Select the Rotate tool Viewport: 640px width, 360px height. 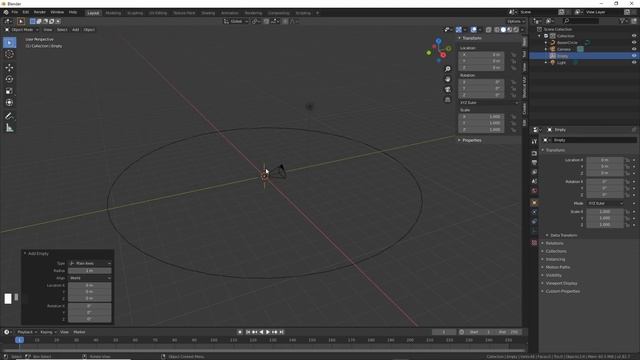[x=9, y=79]
